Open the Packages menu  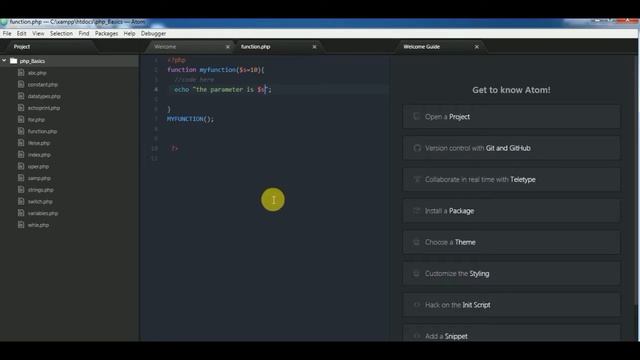pyautogui.click(x=107, y=33)
